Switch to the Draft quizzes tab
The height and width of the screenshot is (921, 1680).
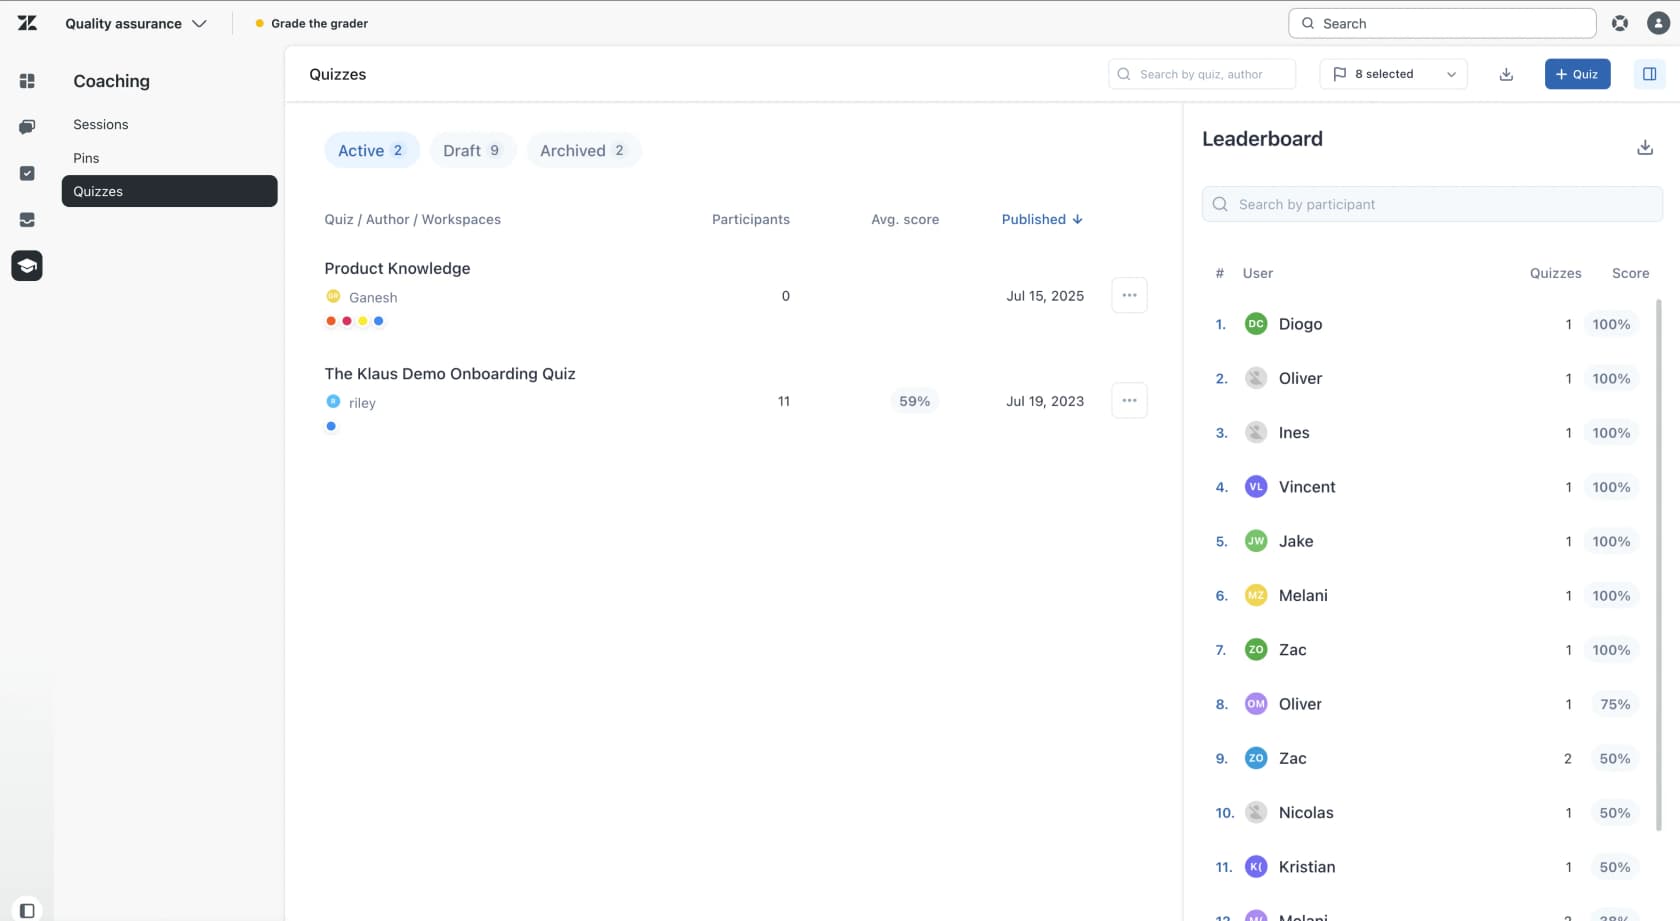tap(472, 150)
